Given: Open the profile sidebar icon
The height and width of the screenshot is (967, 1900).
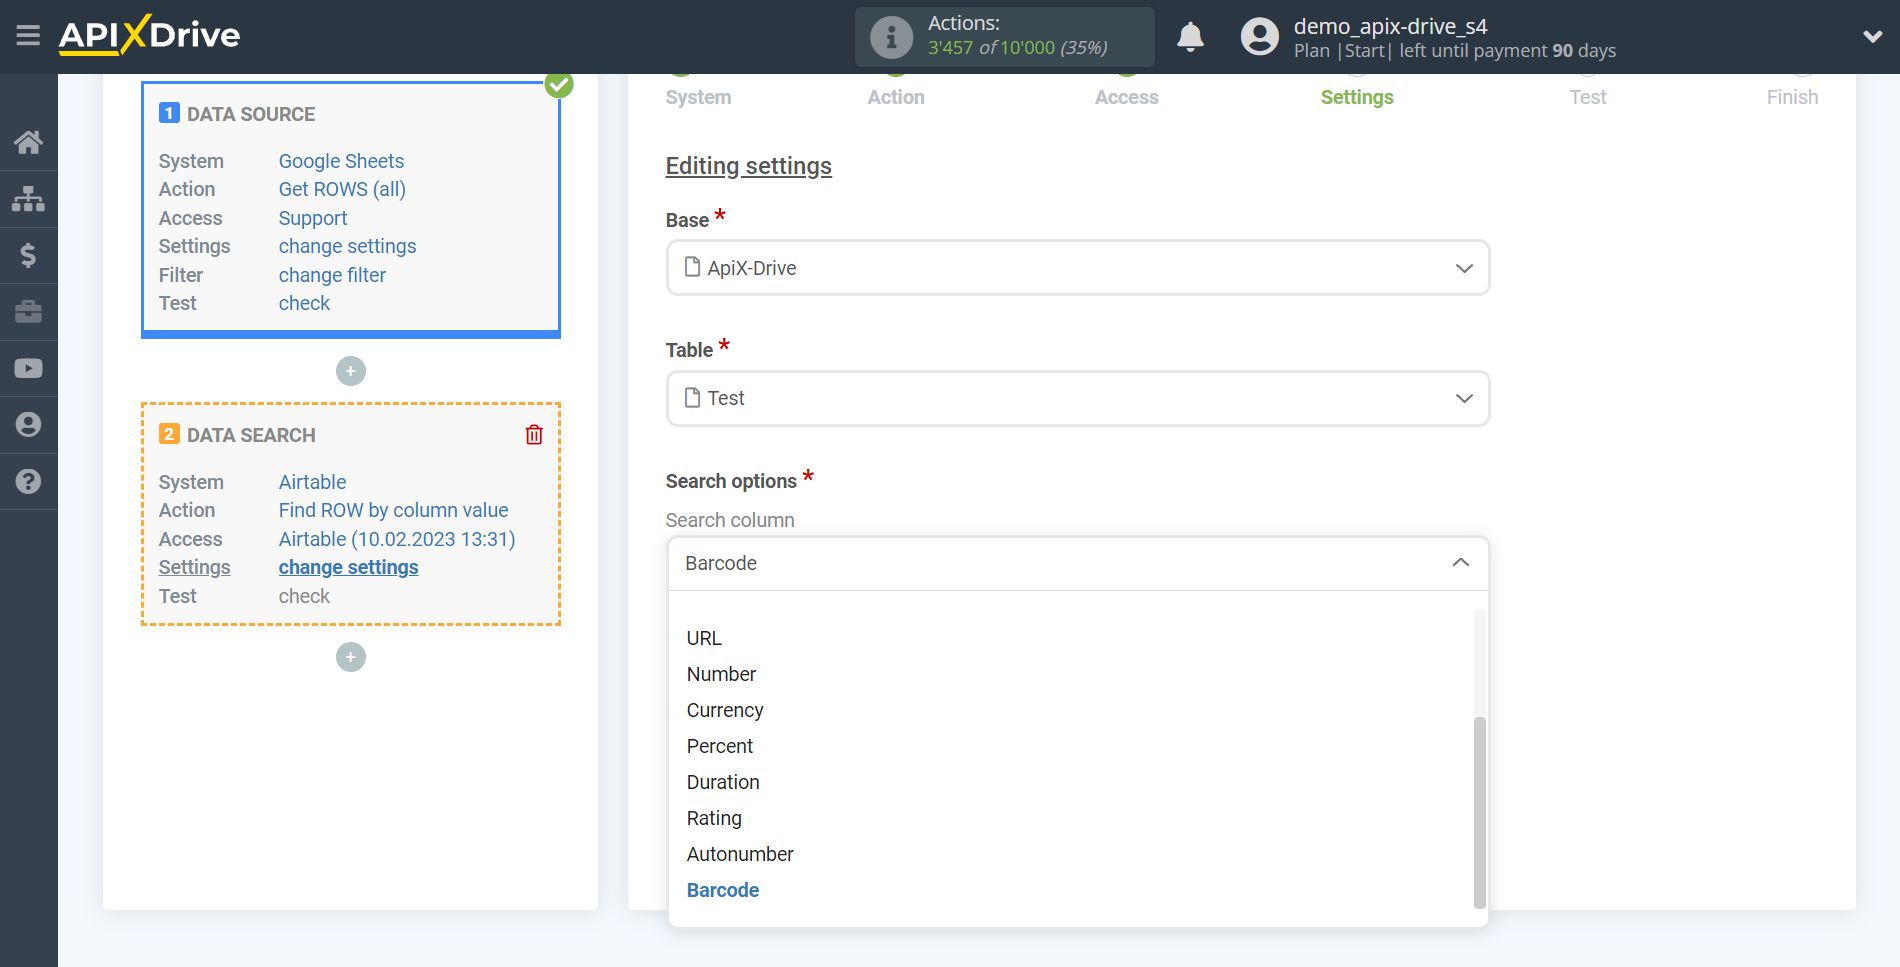Looking at the screenshot, I should click(28, 425).
